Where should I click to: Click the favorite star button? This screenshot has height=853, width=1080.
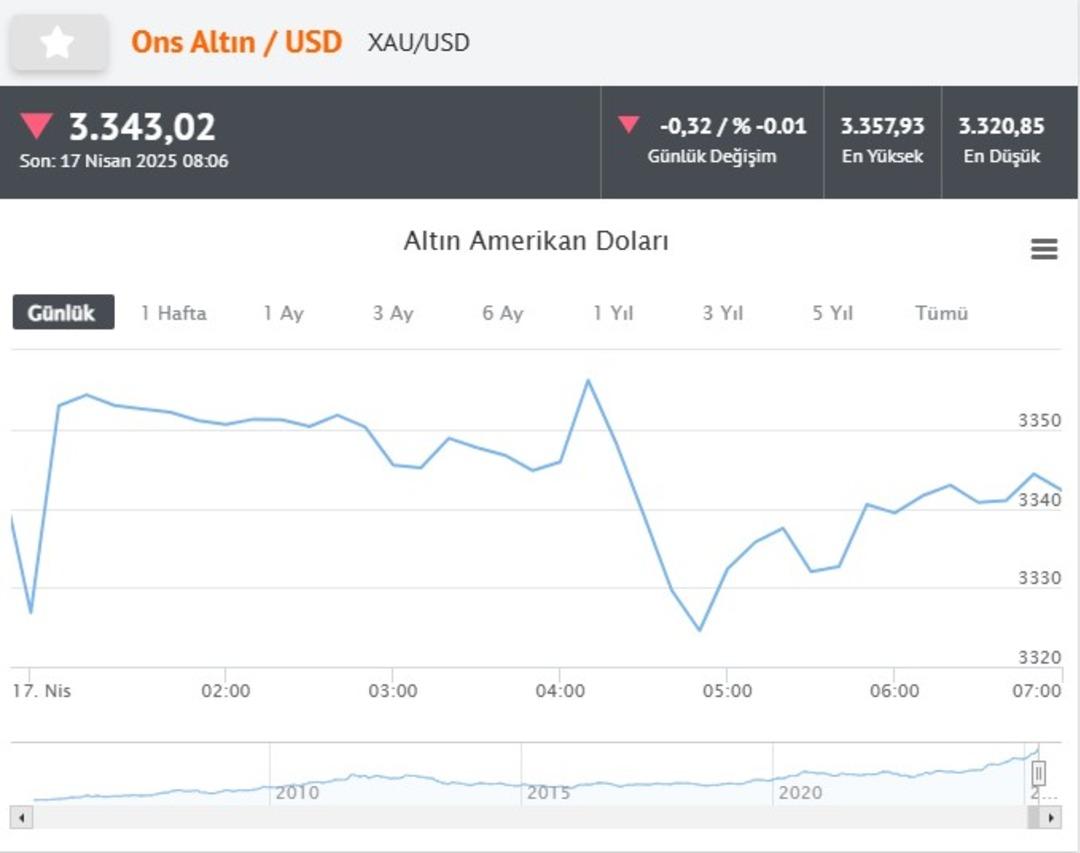coord(58,43)
